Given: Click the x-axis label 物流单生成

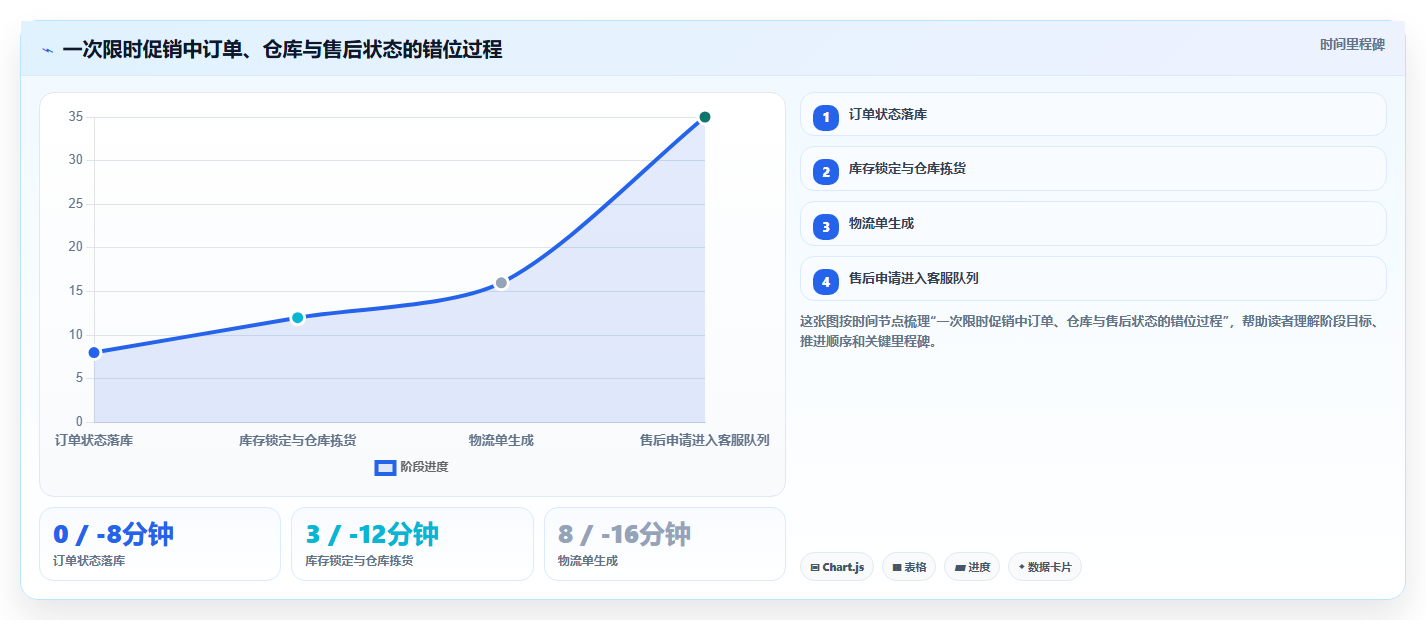Looking at the screenshot, I should click(x=501, y=440).
